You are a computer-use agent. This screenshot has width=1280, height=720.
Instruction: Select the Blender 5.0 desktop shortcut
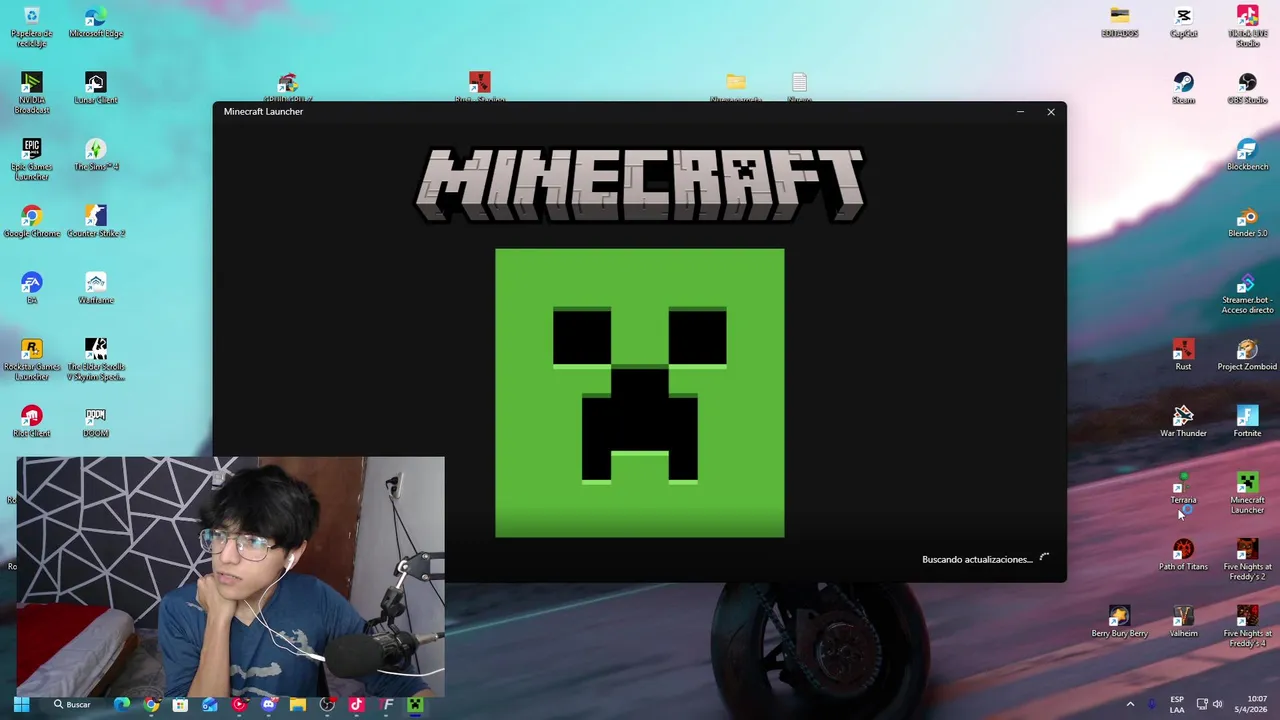click(x=1247, y=222)
